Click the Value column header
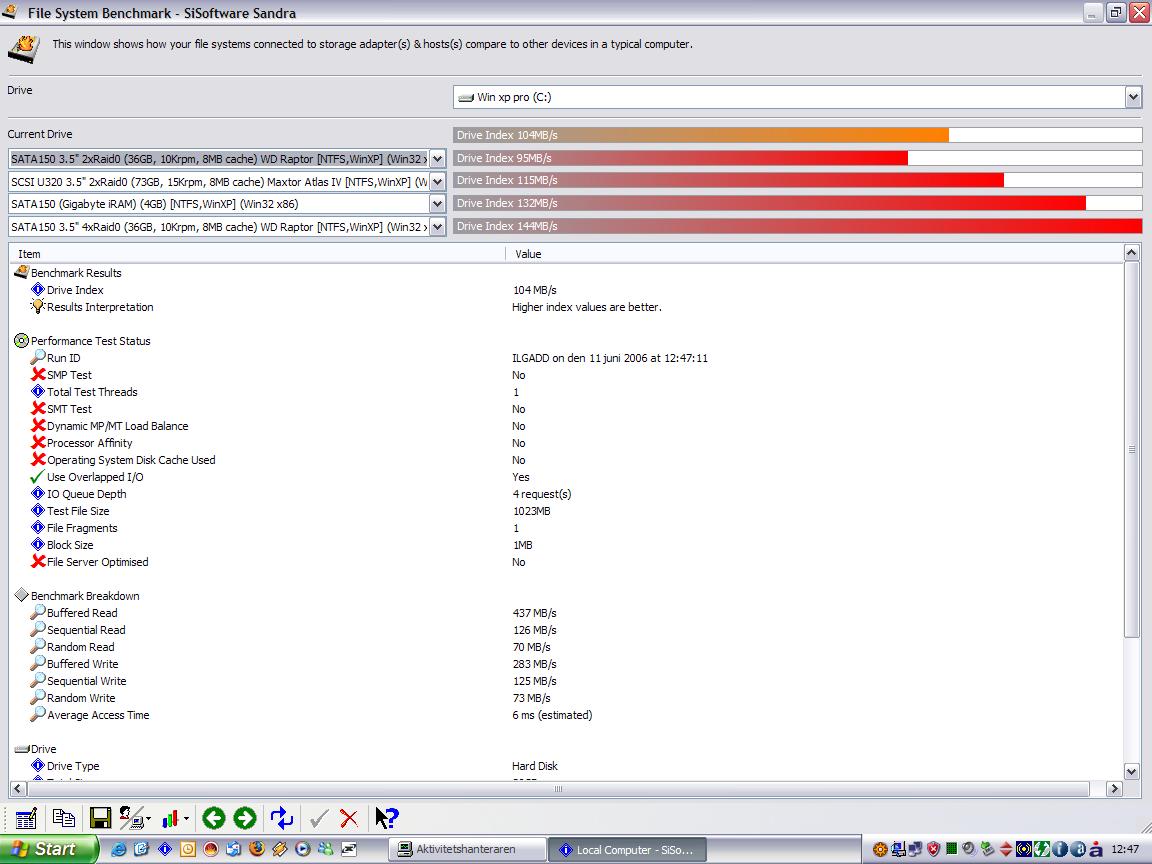Viewport: 1152px width, 864px height. tap(815, 254)
